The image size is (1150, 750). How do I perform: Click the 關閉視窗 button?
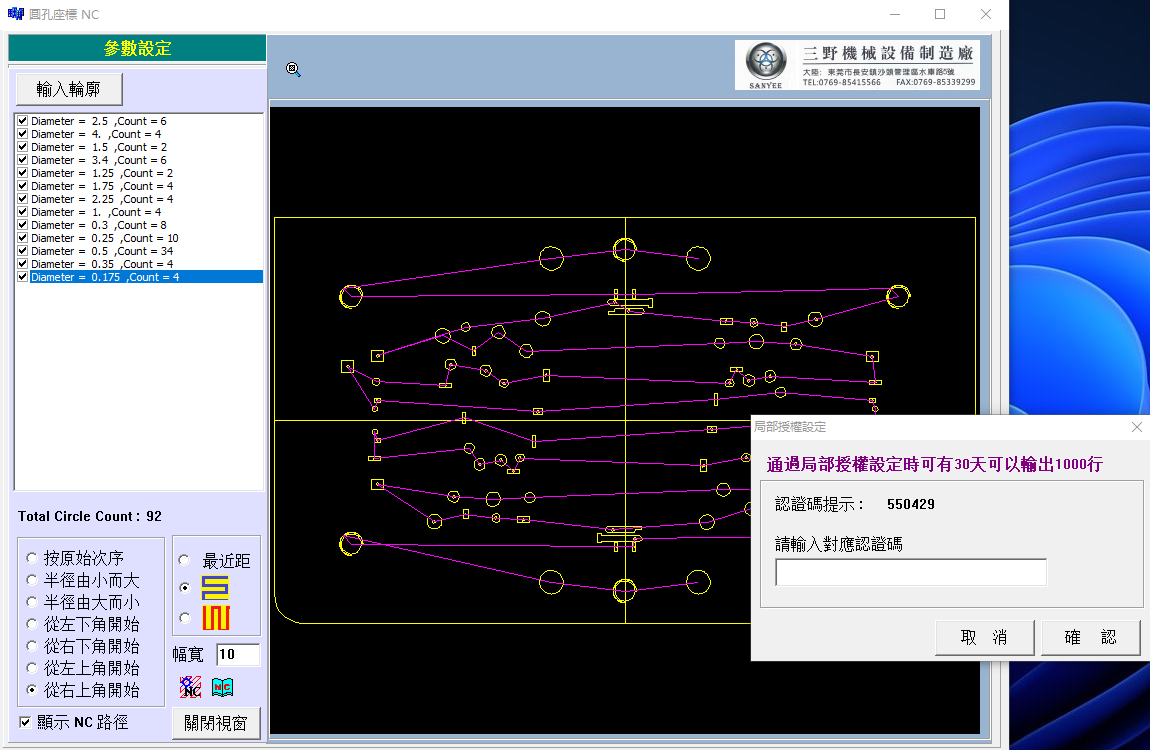[x=216, y=724]
